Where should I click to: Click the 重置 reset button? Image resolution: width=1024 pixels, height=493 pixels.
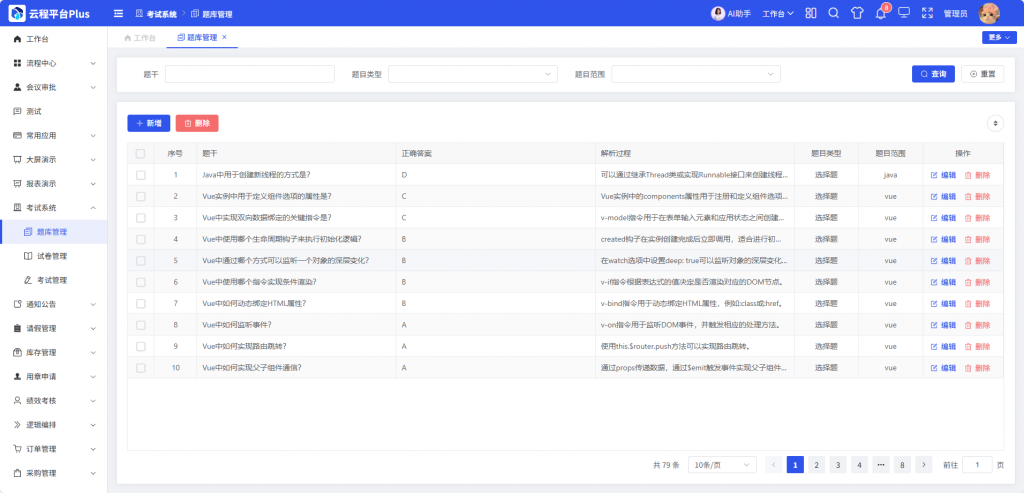982,74
